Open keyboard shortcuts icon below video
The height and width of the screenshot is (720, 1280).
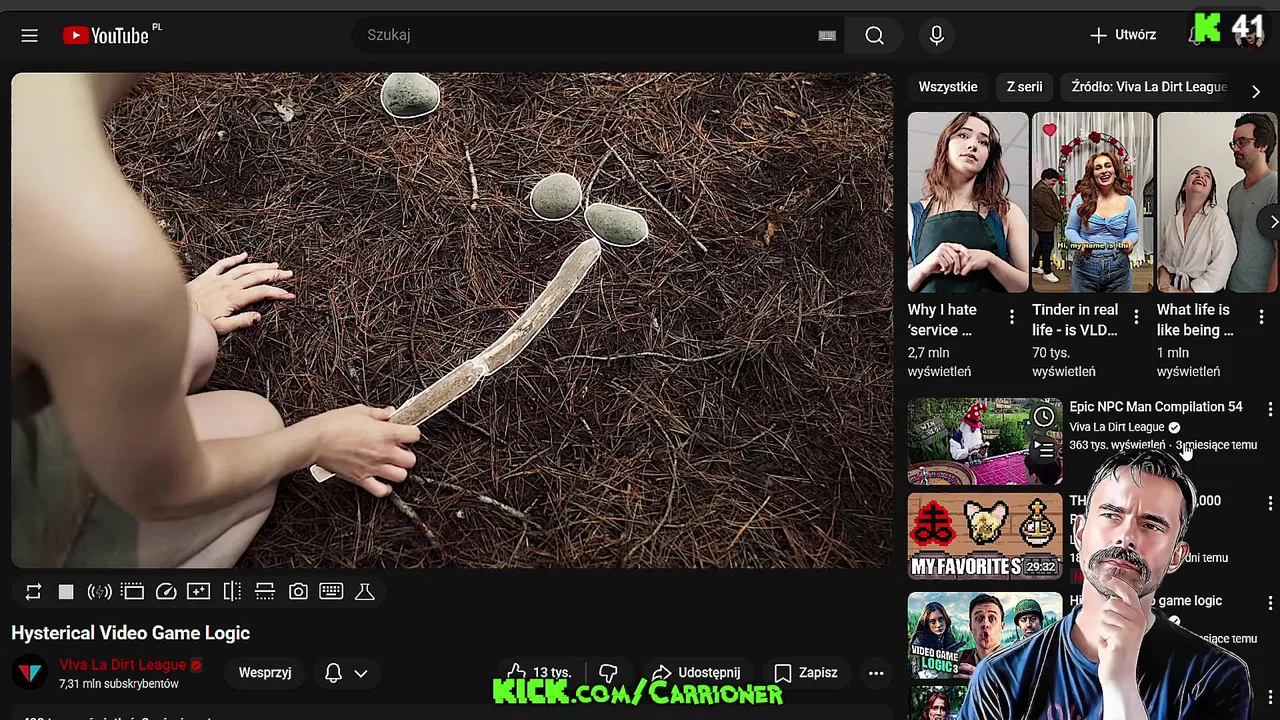[x=331, y=592]
